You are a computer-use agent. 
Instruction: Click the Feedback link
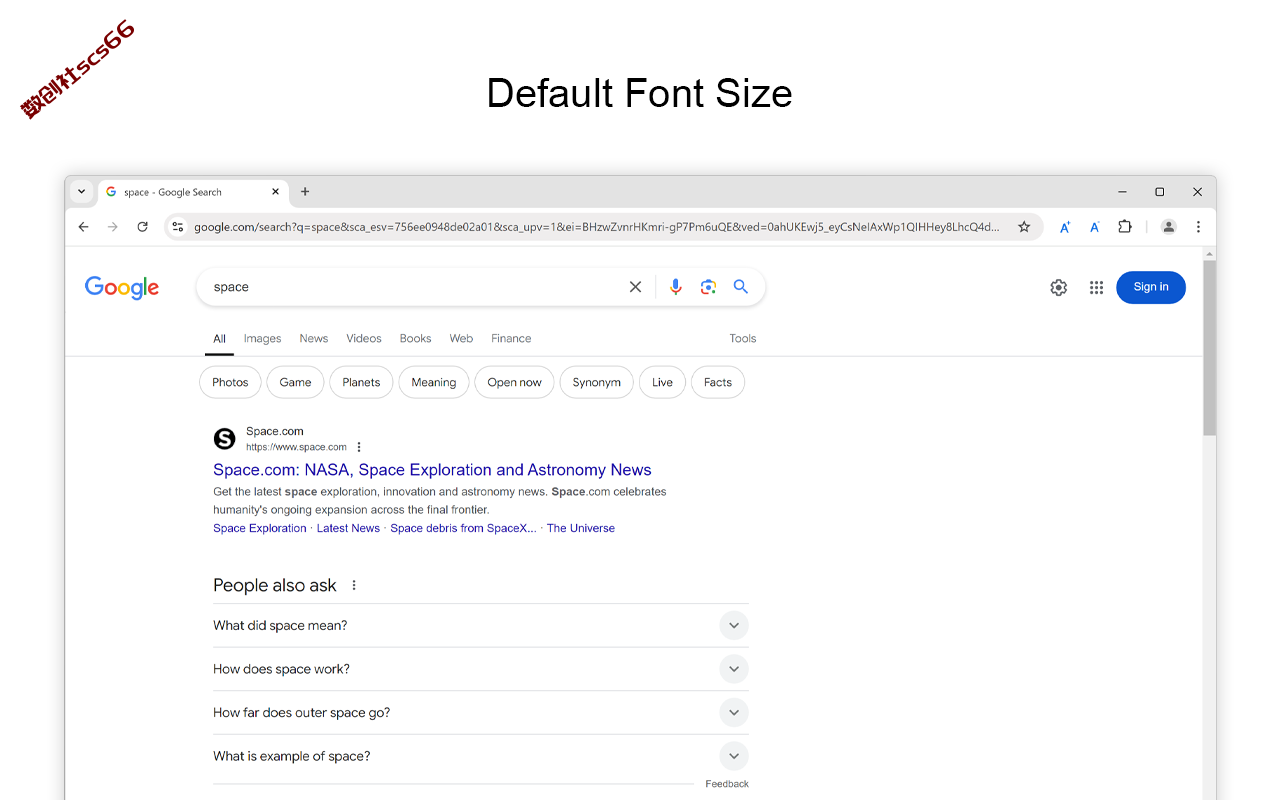point(727,784)
